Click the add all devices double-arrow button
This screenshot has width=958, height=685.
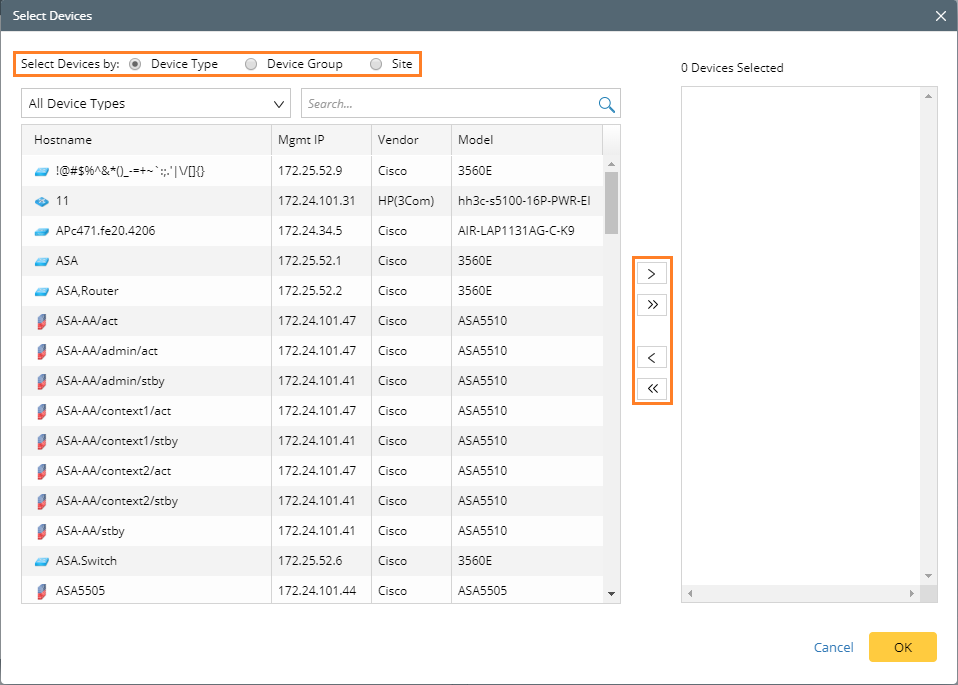pyautogui.click(x=651, y=304)
